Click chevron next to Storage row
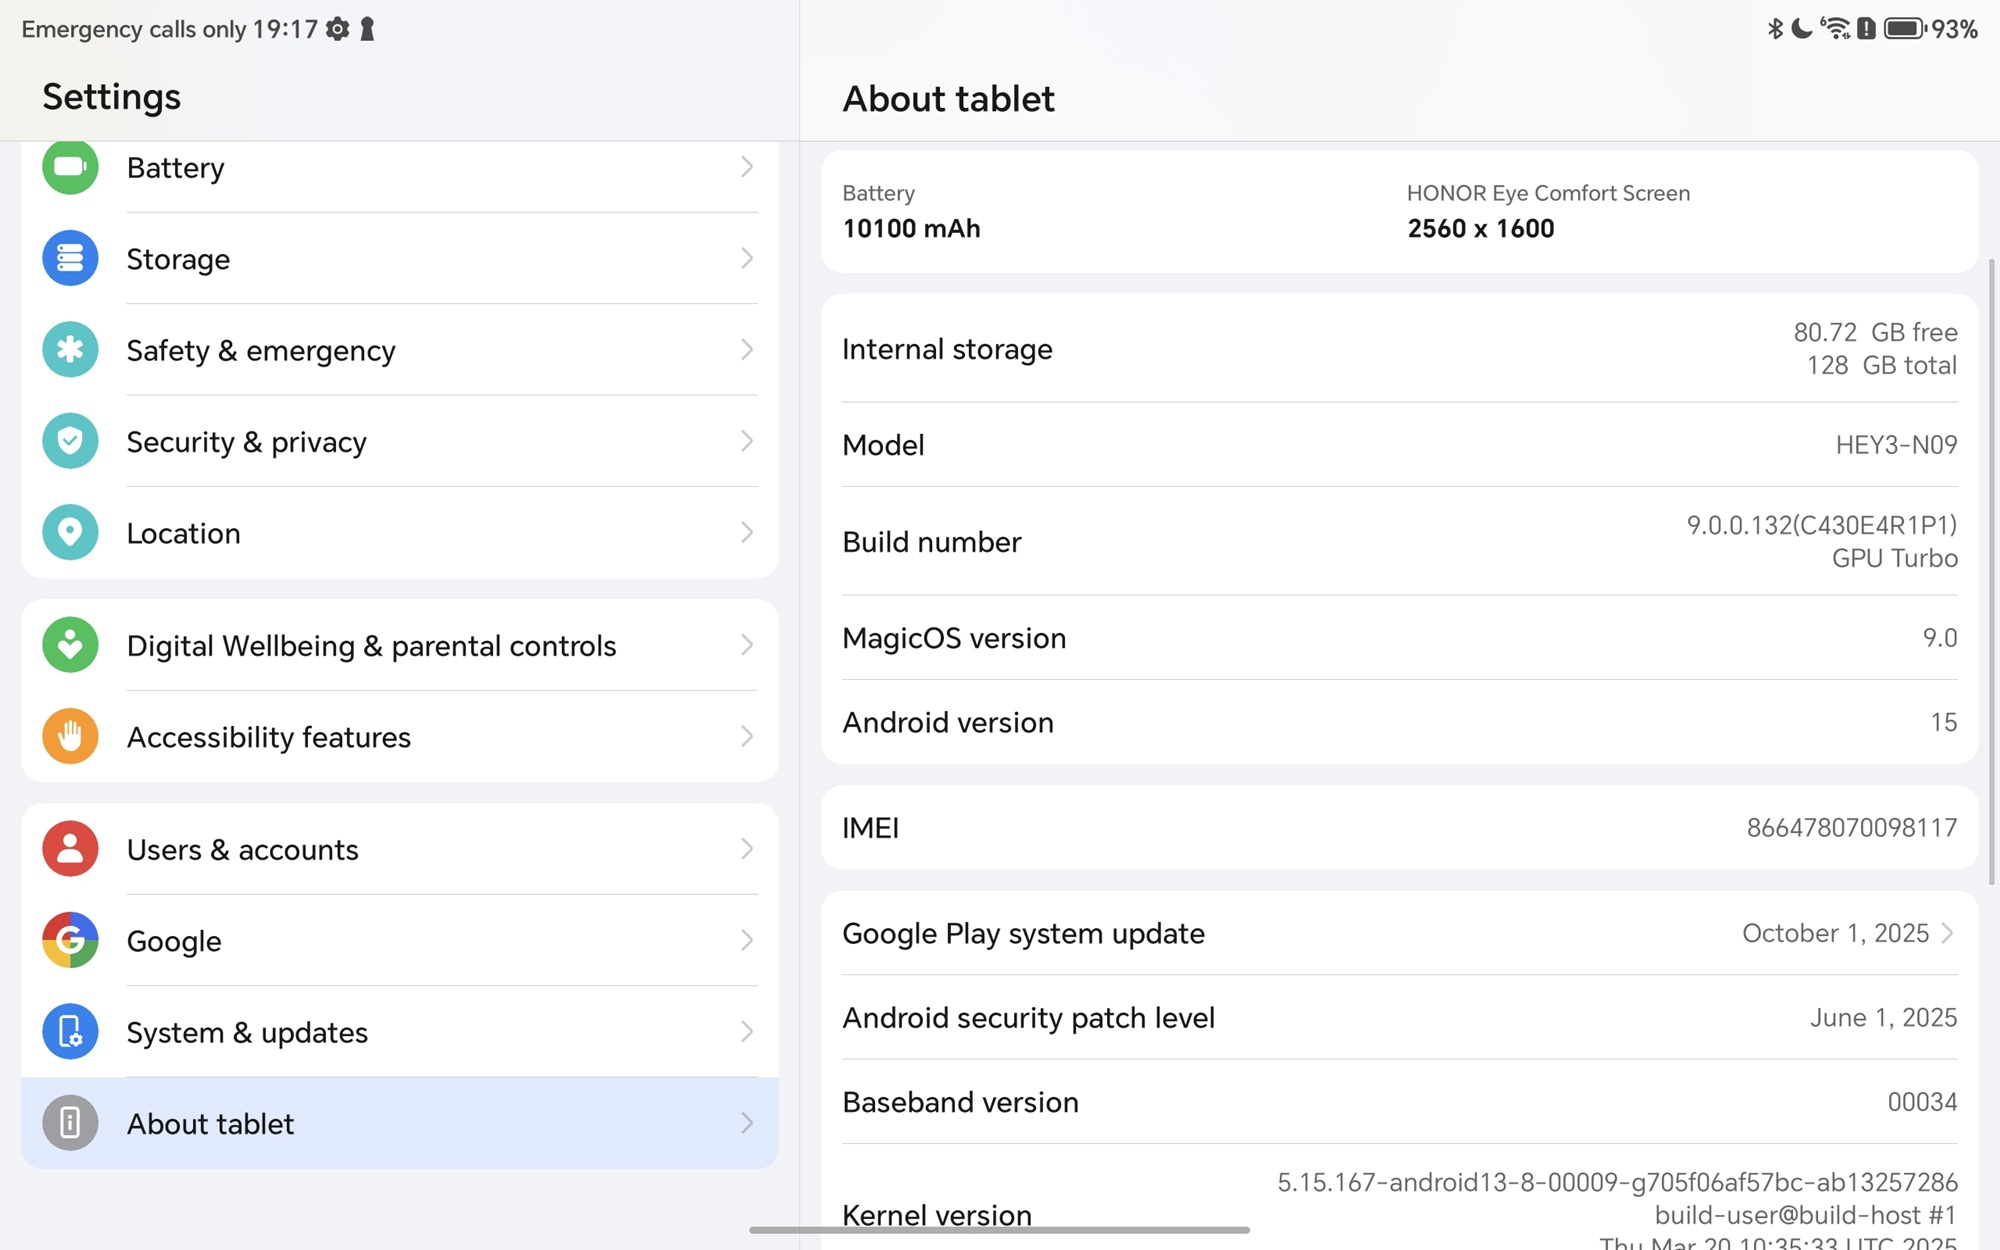Screen dimensions: 2000x1250 coord(746,258)
